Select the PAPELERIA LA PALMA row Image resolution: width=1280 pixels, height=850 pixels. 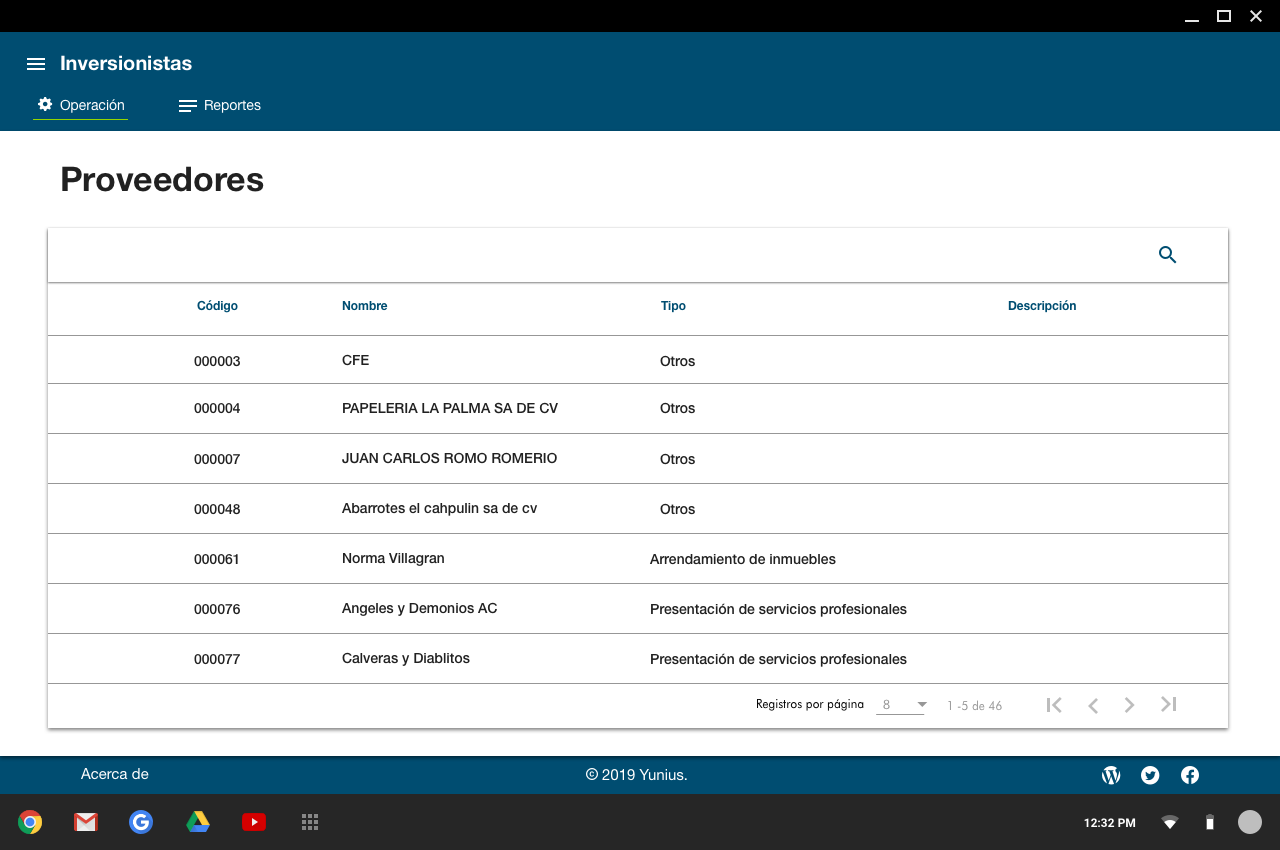(x=449, y=408)
